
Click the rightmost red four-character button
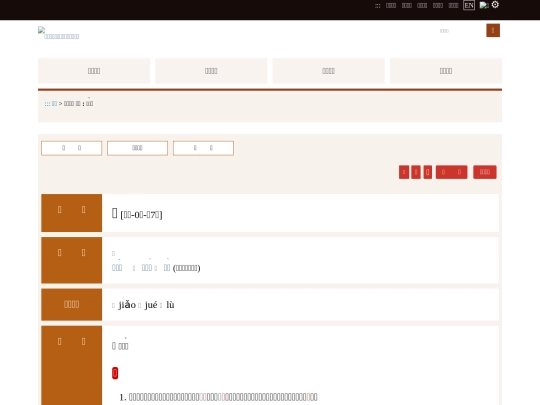point(485,172)
